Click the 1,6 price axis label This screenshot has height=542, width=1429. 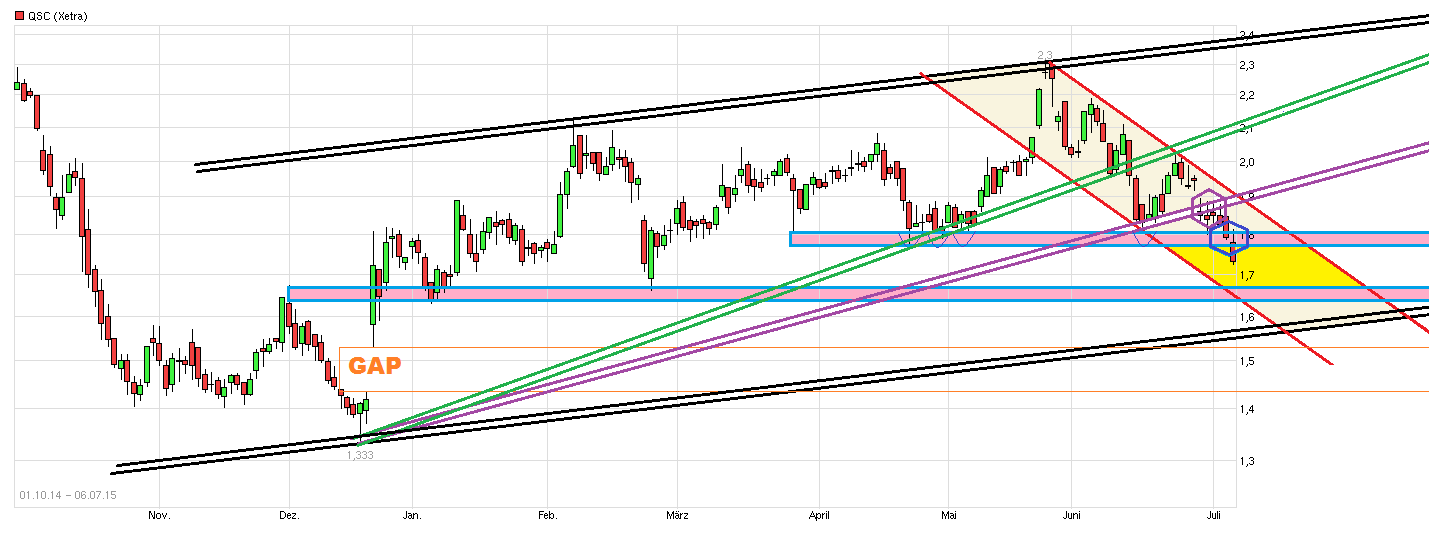[1246, 317]
